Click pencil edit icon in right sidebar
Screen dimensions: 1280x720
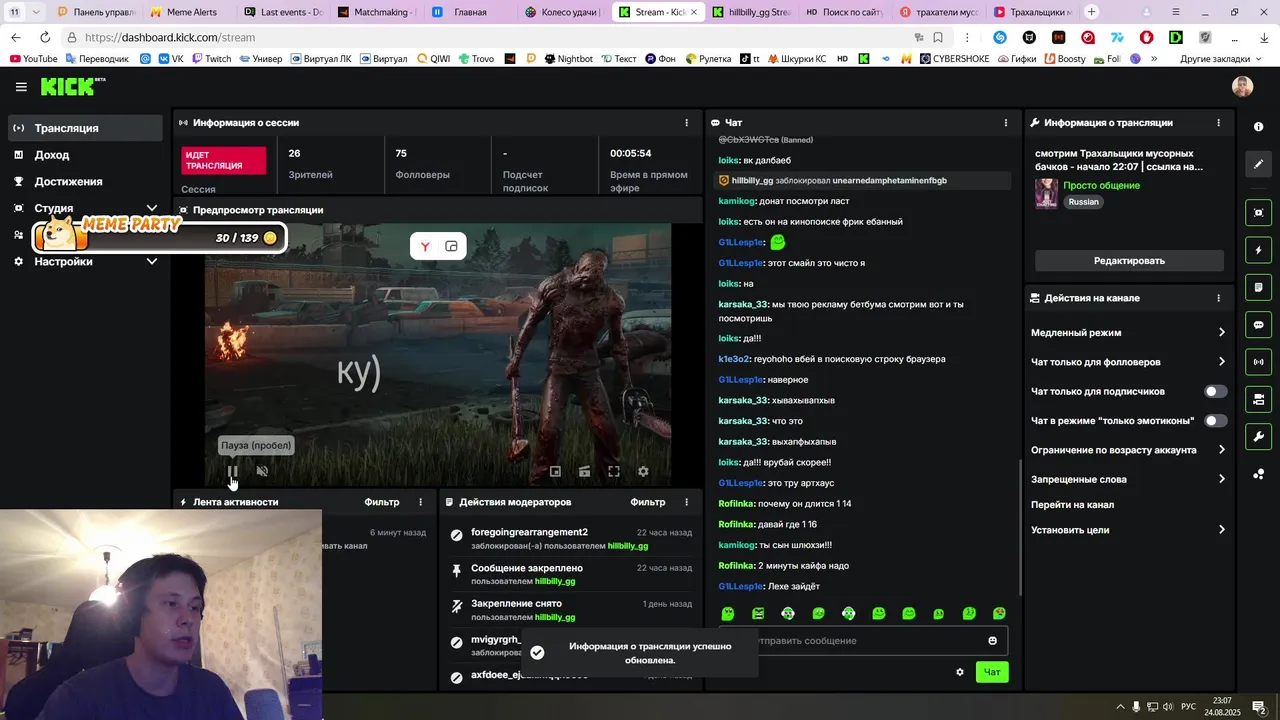pos(1258,164)
